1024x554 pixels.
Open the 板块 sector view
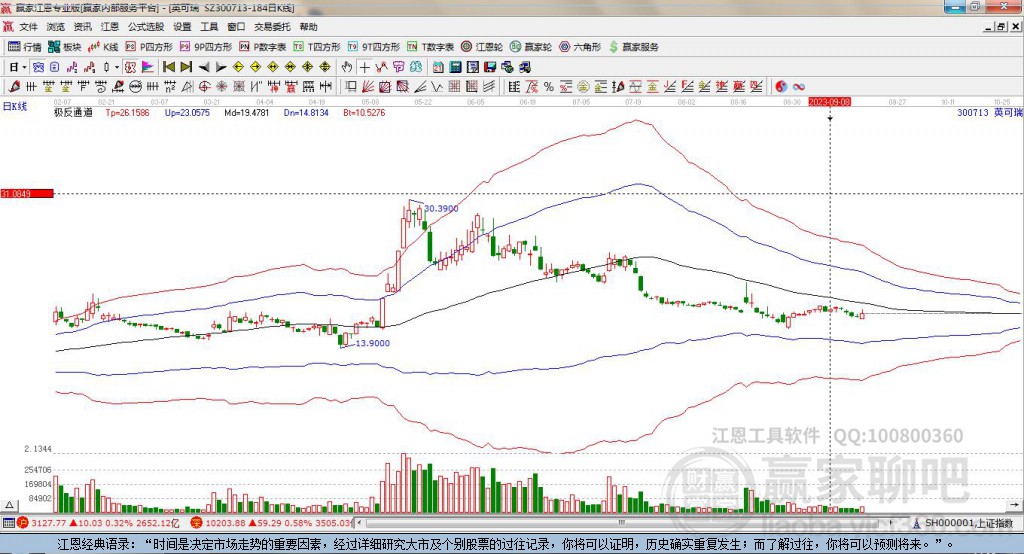[64, 47]
